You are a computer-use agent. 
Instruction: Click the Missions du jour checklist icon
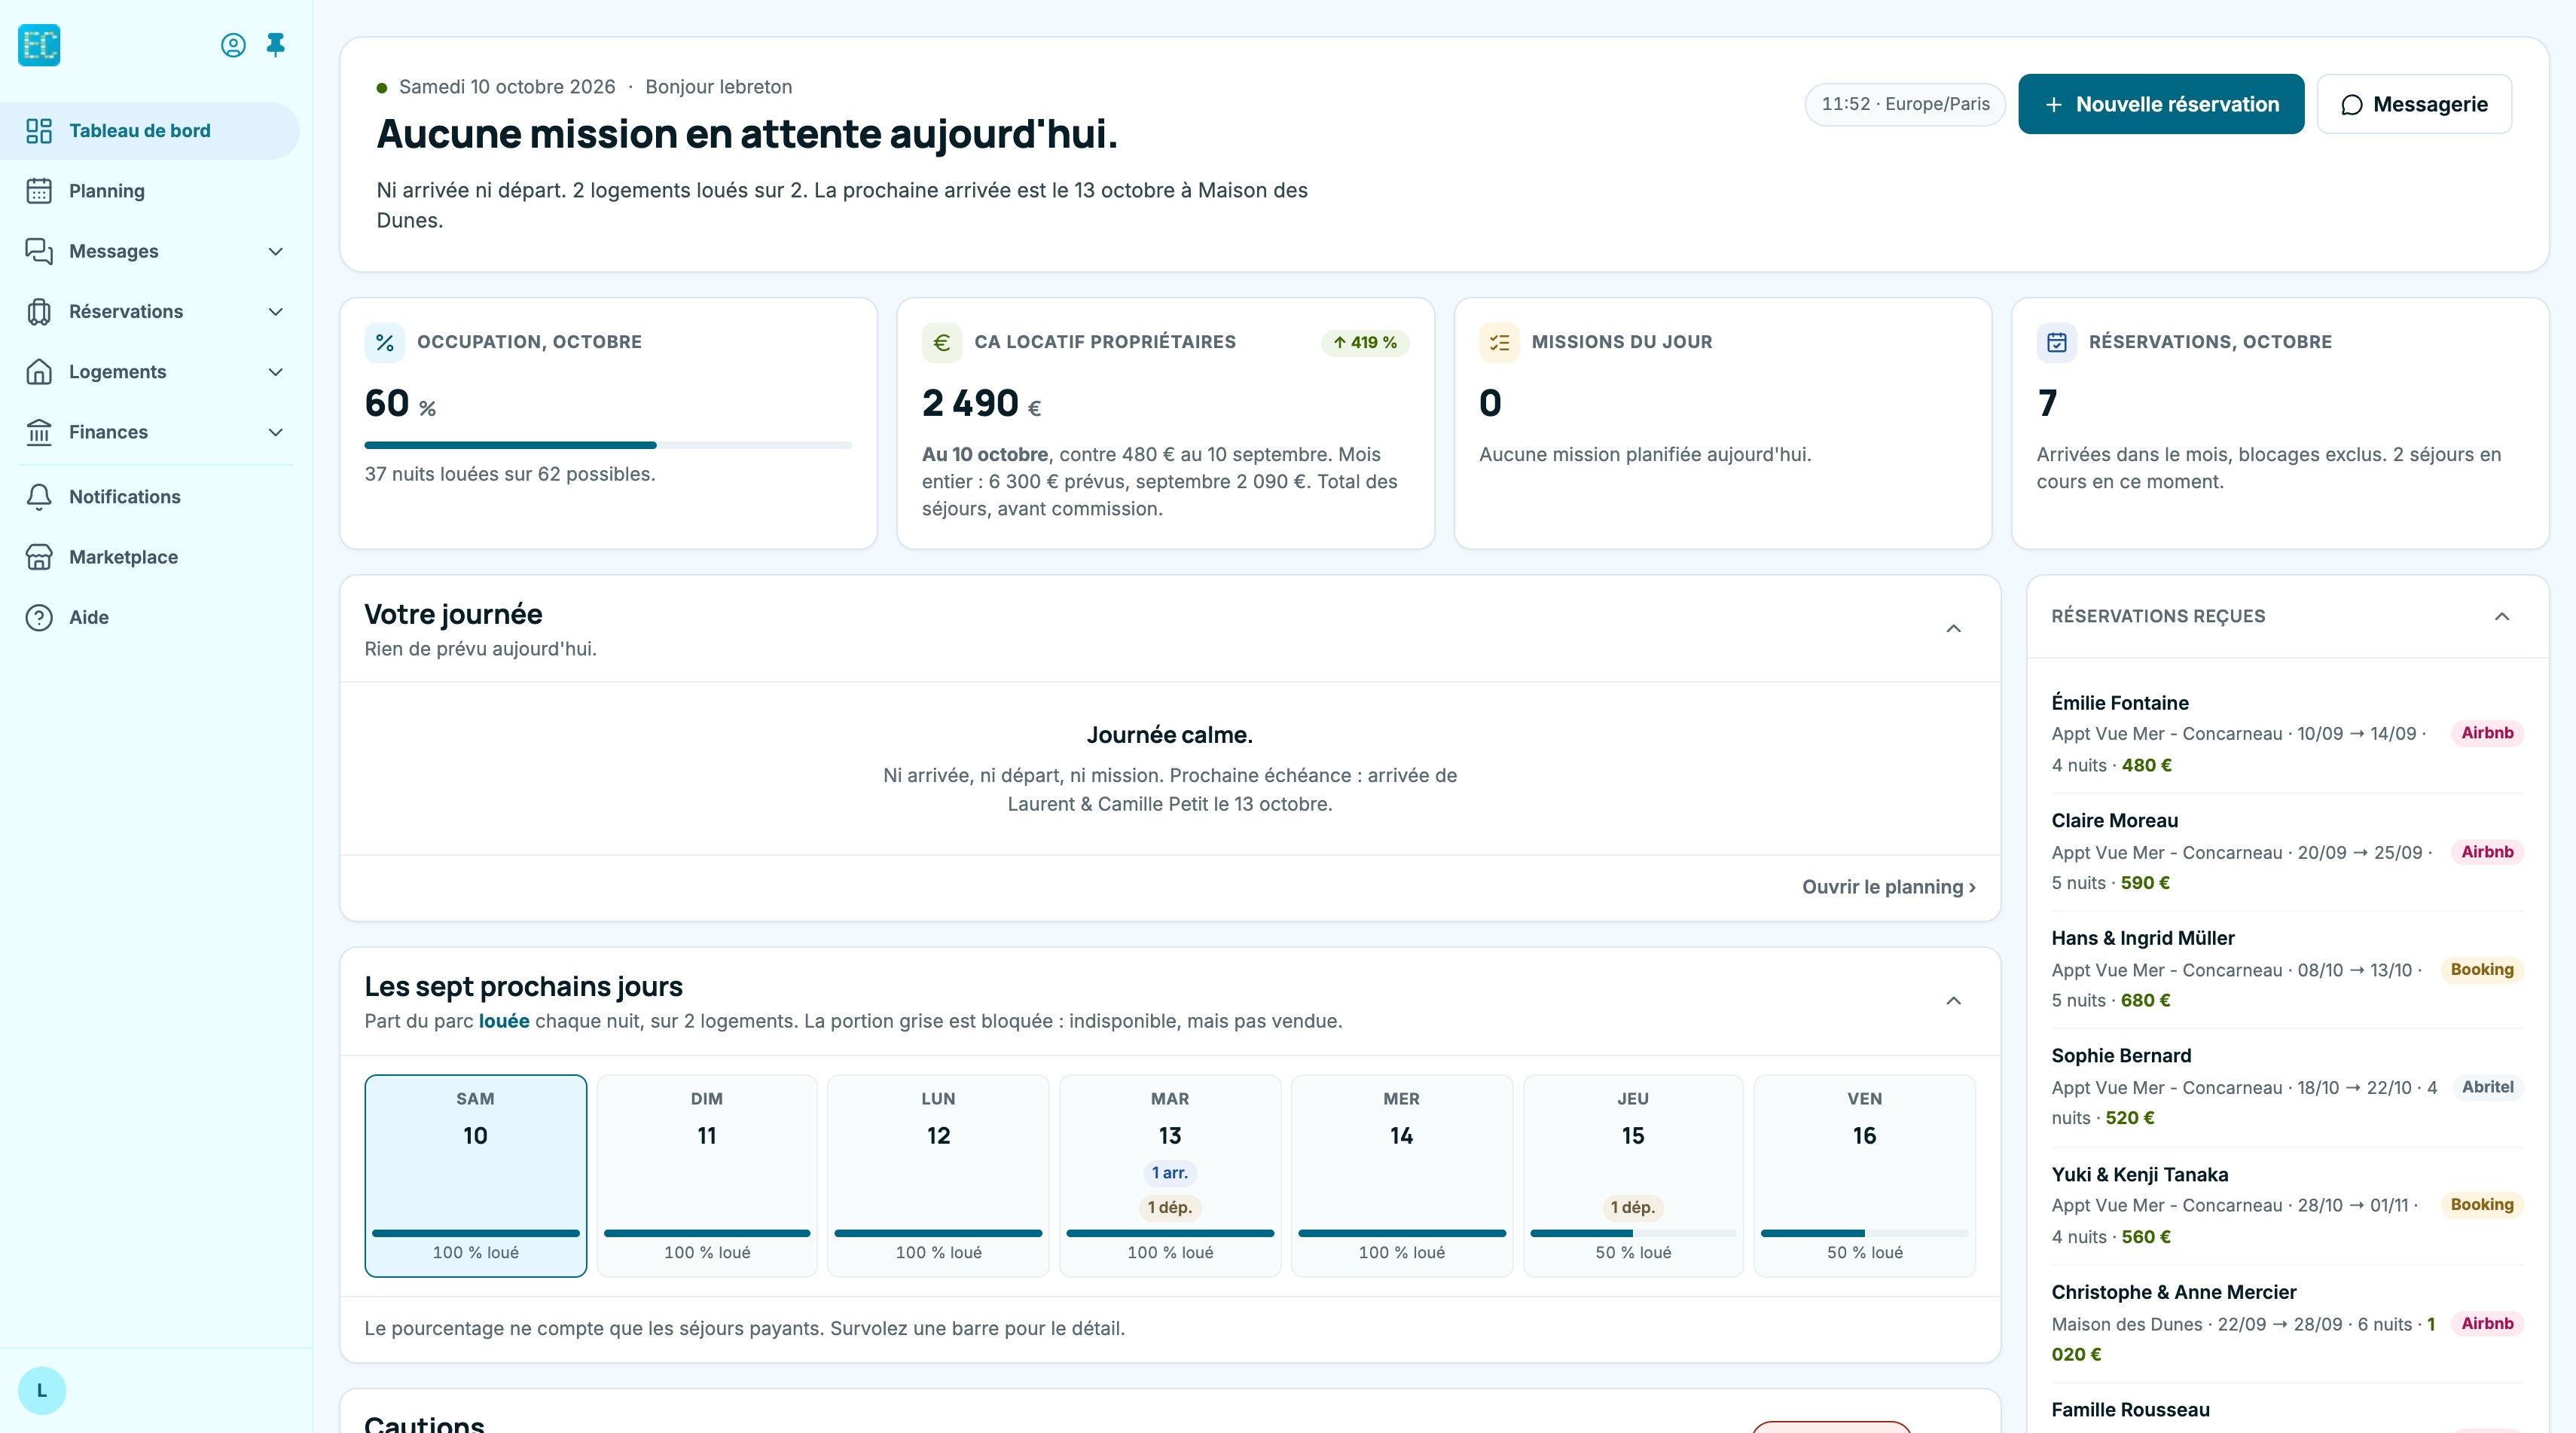(1499, 343)
